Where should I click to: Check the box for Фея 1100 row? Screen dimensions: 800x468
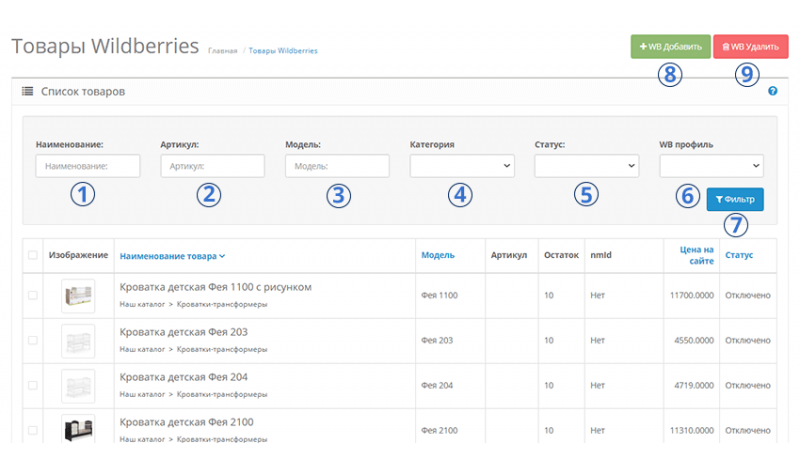click(33, 295)
